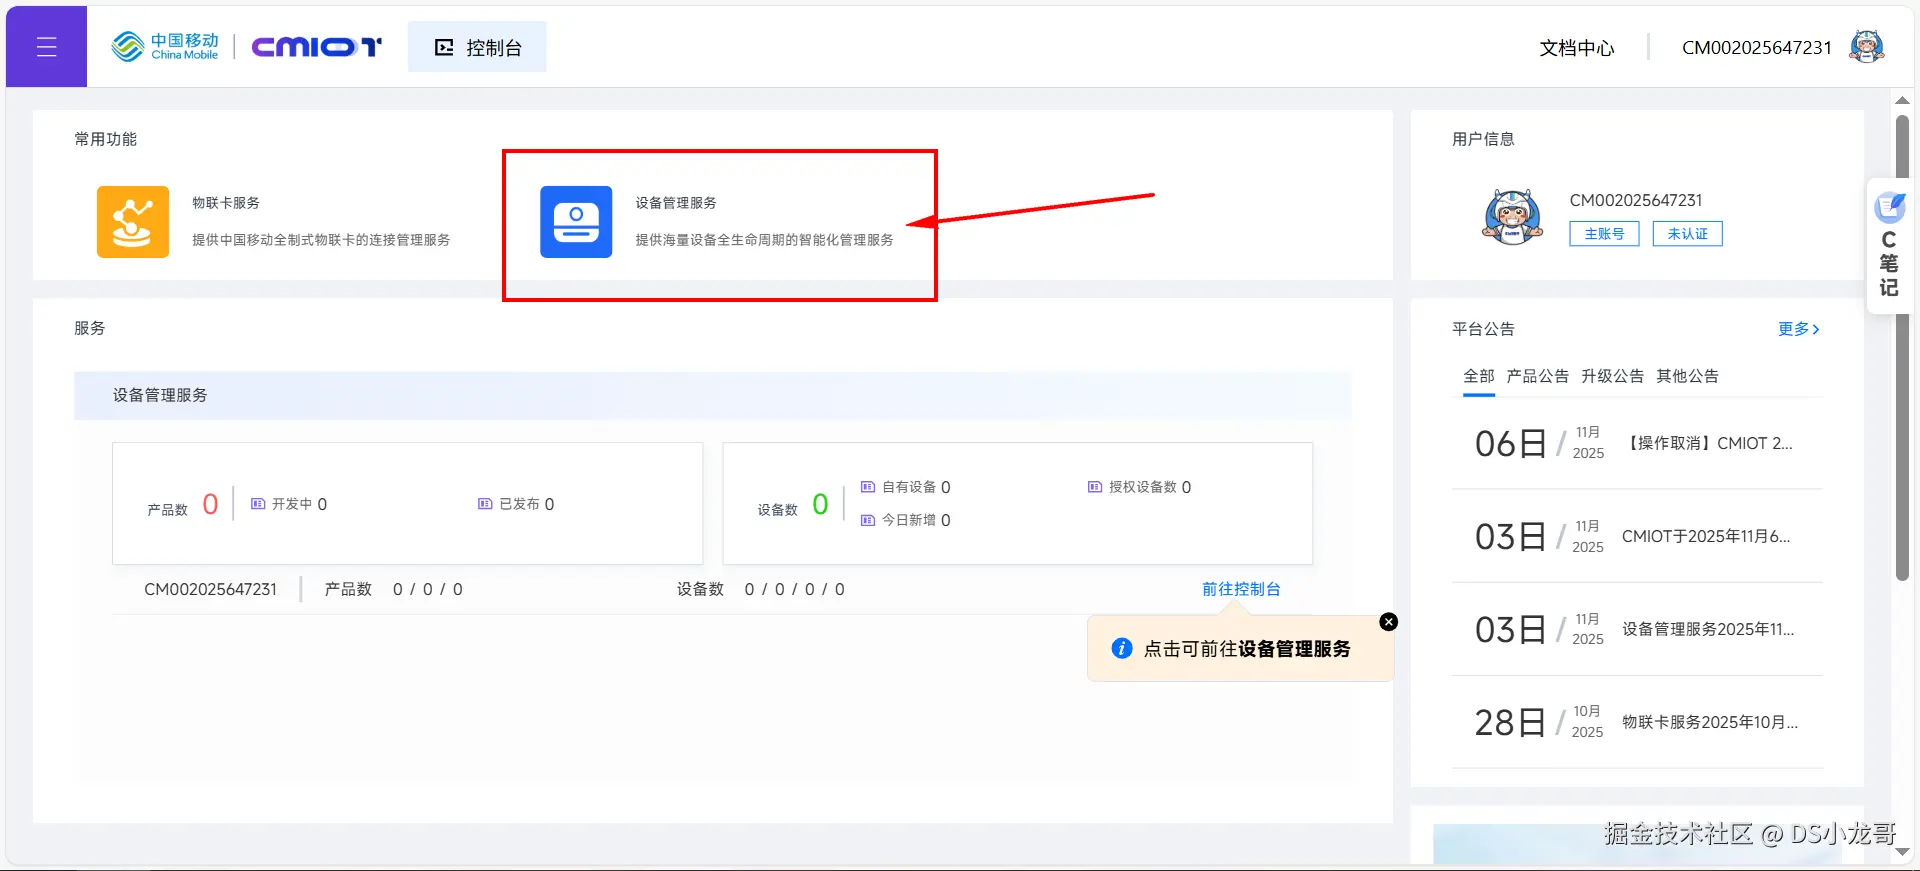The height and width of the screenshot is (871, 1920).
Task: Click the info icon in tooltip
Action: [1122, 648]
